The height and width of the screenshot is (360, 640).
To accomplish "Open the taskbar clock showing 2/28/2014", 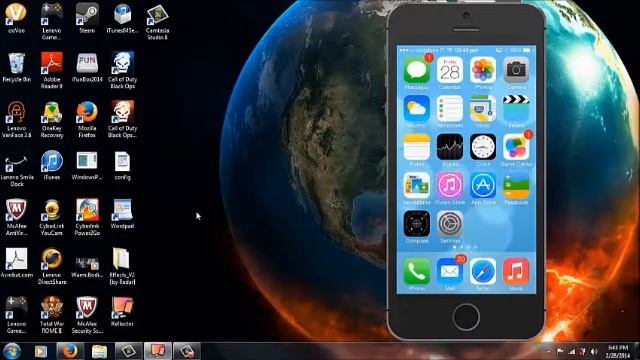I will (618, 351).
